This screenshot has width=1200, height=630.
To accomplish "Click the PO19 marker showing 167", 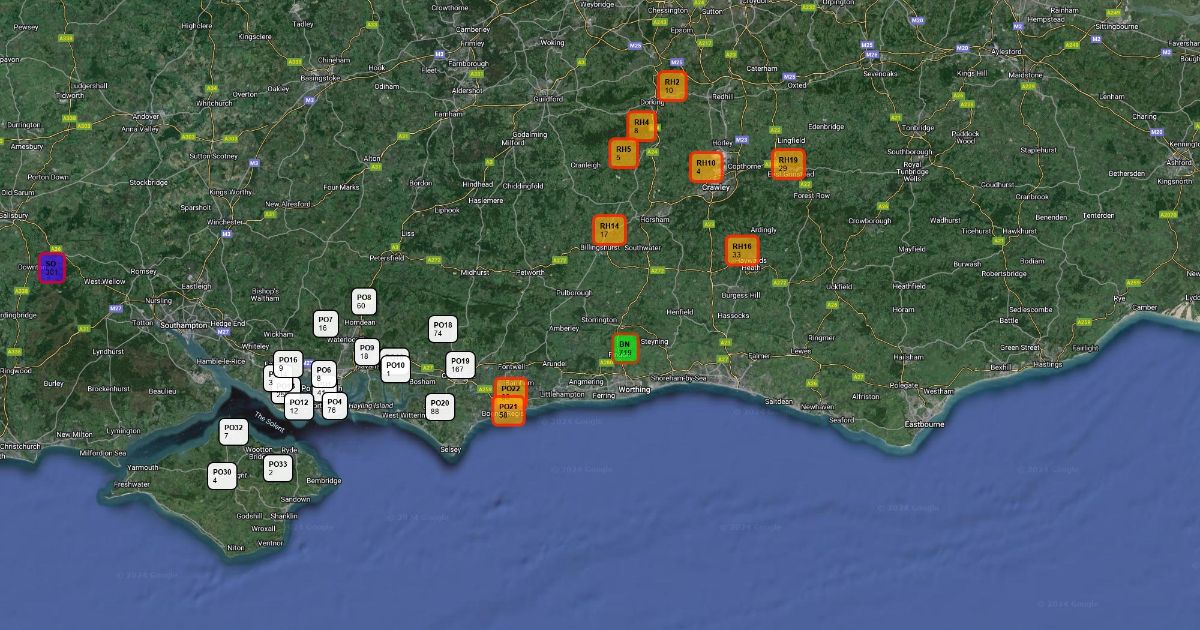I will click(460, 365).
